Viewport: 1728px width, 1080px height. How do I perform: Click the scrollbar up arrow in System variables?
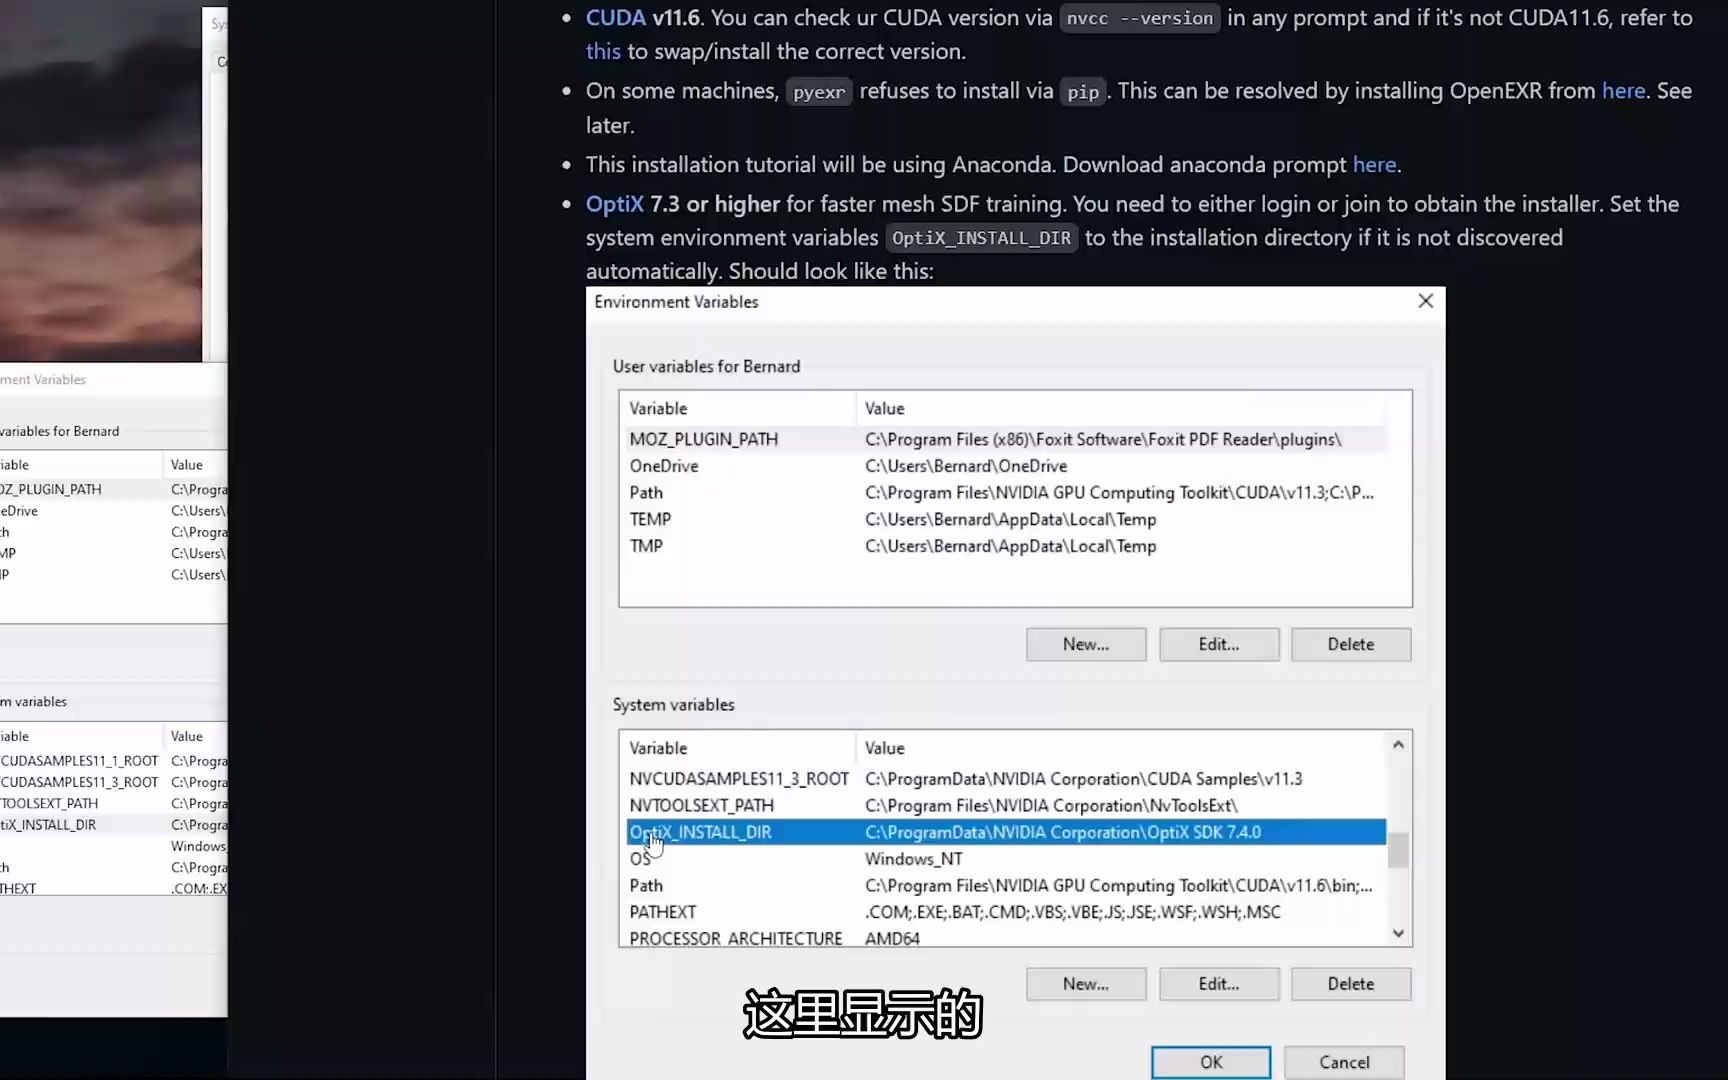tap(1398, 743)
